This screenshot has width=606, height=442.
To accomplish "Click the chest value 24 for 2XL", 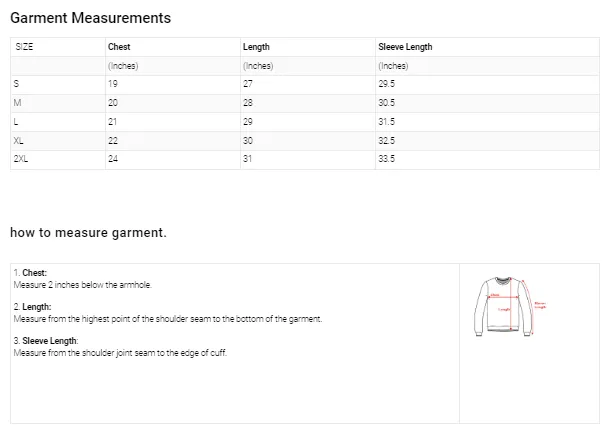I will pyautogui.click(x=113, y=159).
